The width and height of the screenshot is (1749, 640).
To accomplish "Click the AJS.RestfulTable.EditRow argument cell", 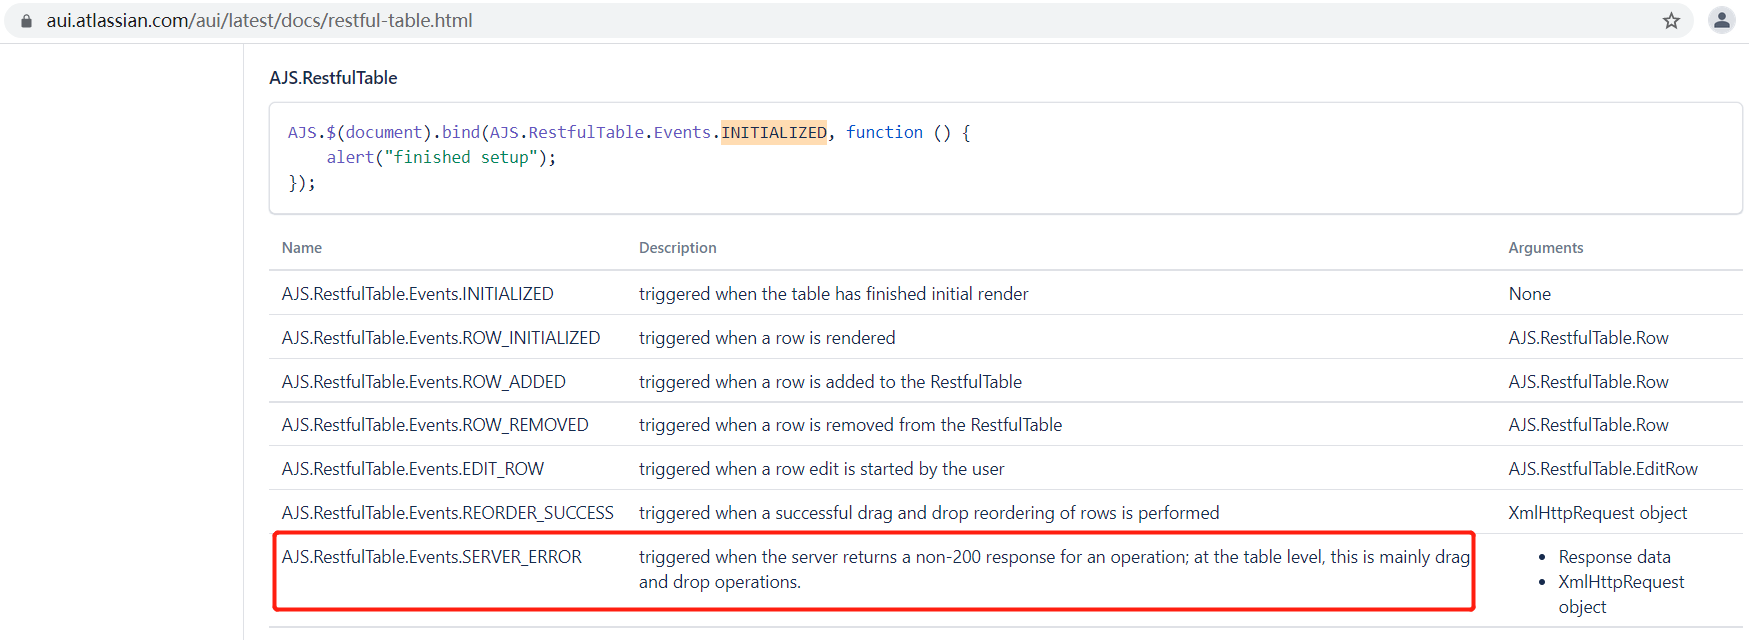I will point(1604,469).
